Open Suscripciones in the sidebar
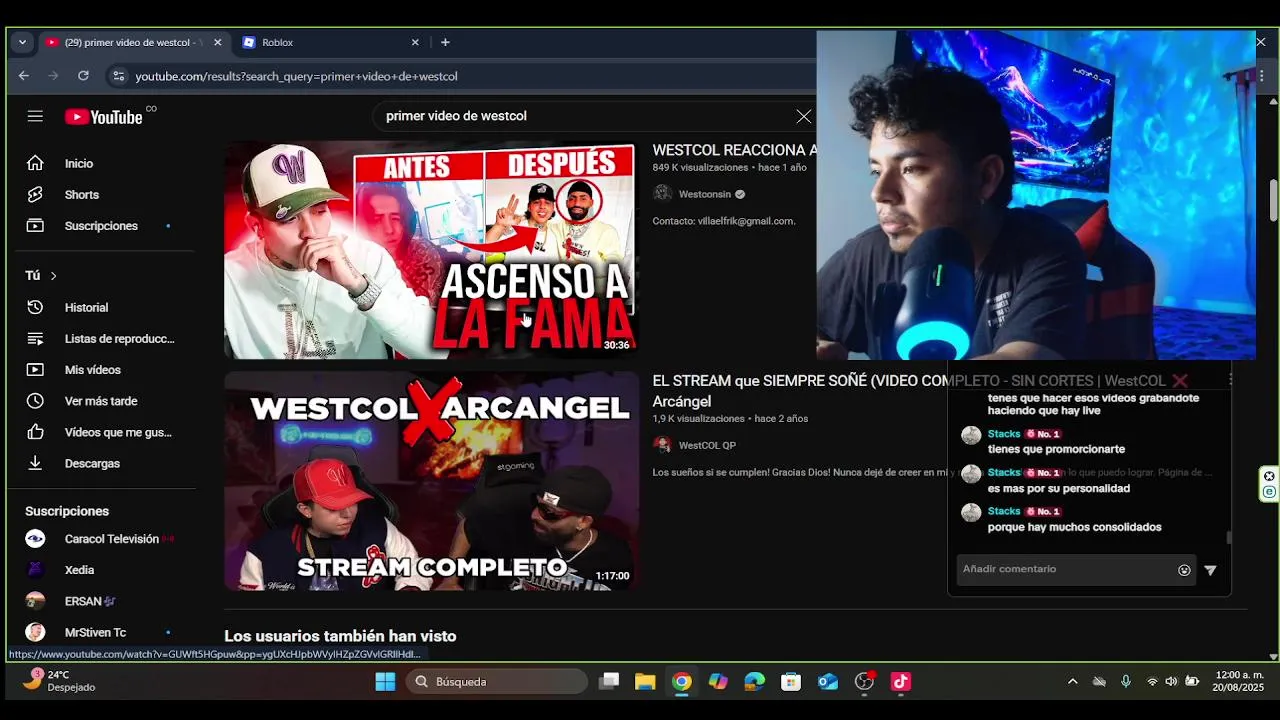Screen dimensions: 1280x720 (x=102, y=225)
